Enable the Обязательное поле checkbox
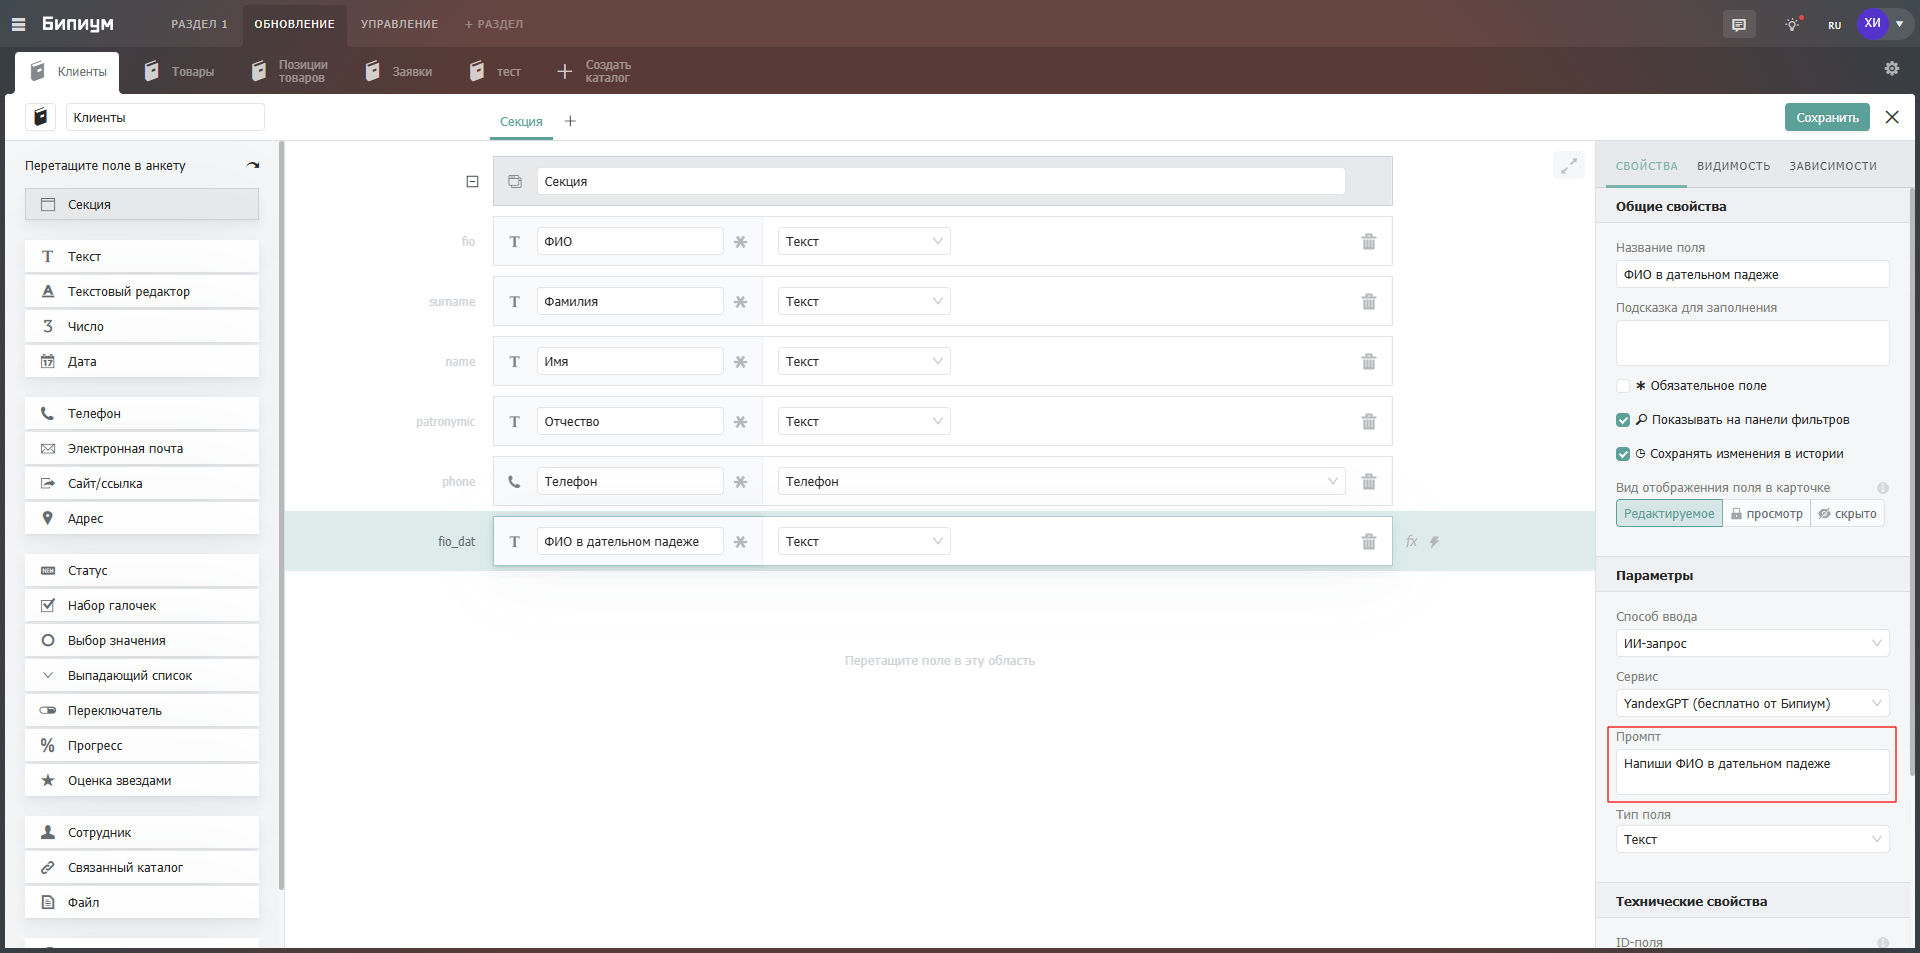The height and width of the screenshot is (953, 1920). pyautogui.click(x=1623, y=386)
